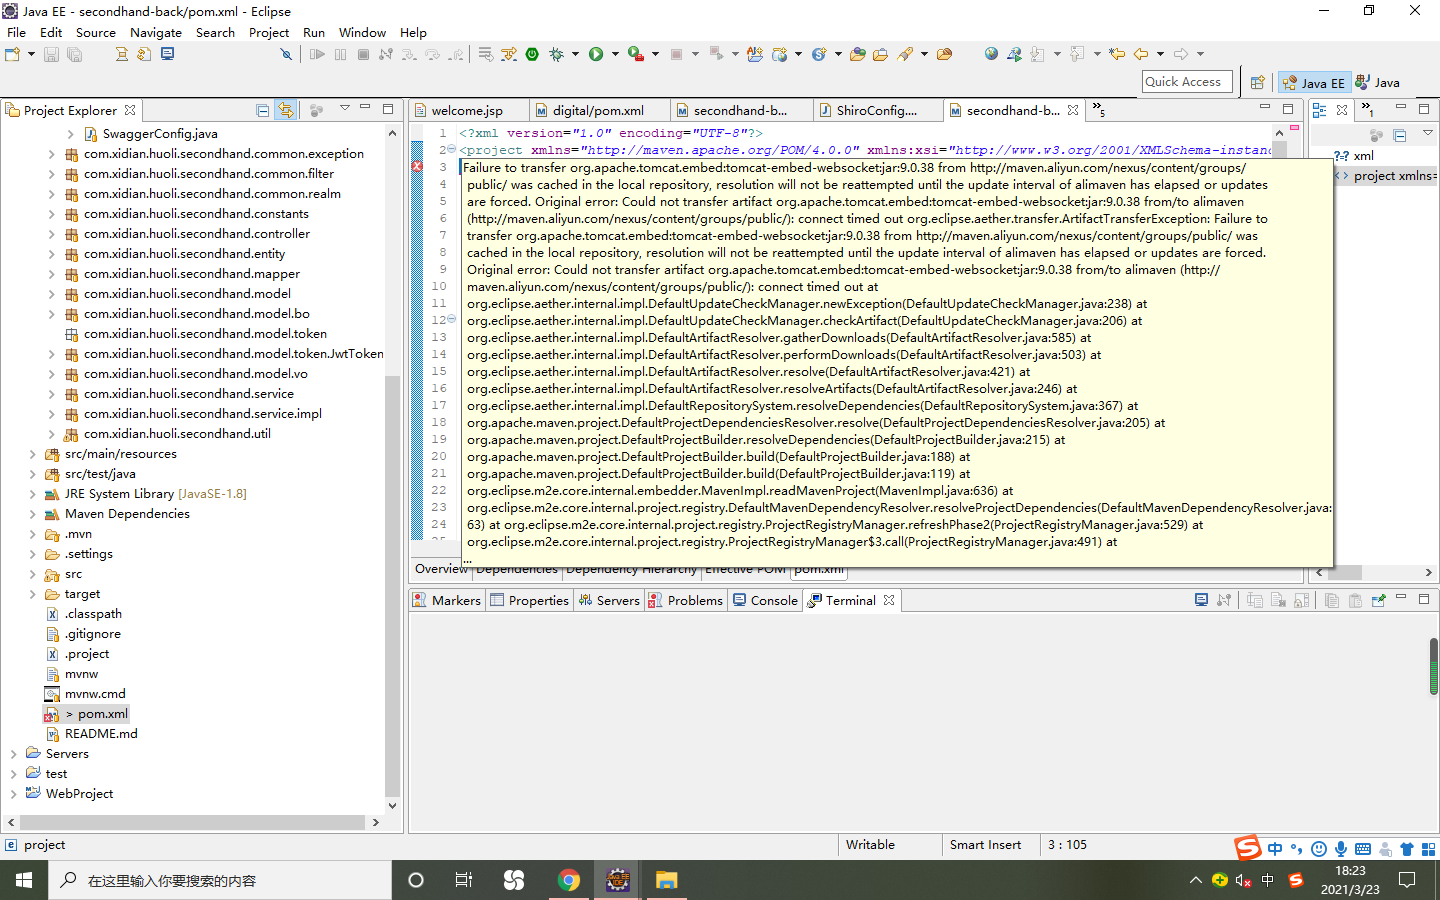Open the dropdown beside the Run button
The width and height of the screenshot is (1440, 900).
pos(615,54)
